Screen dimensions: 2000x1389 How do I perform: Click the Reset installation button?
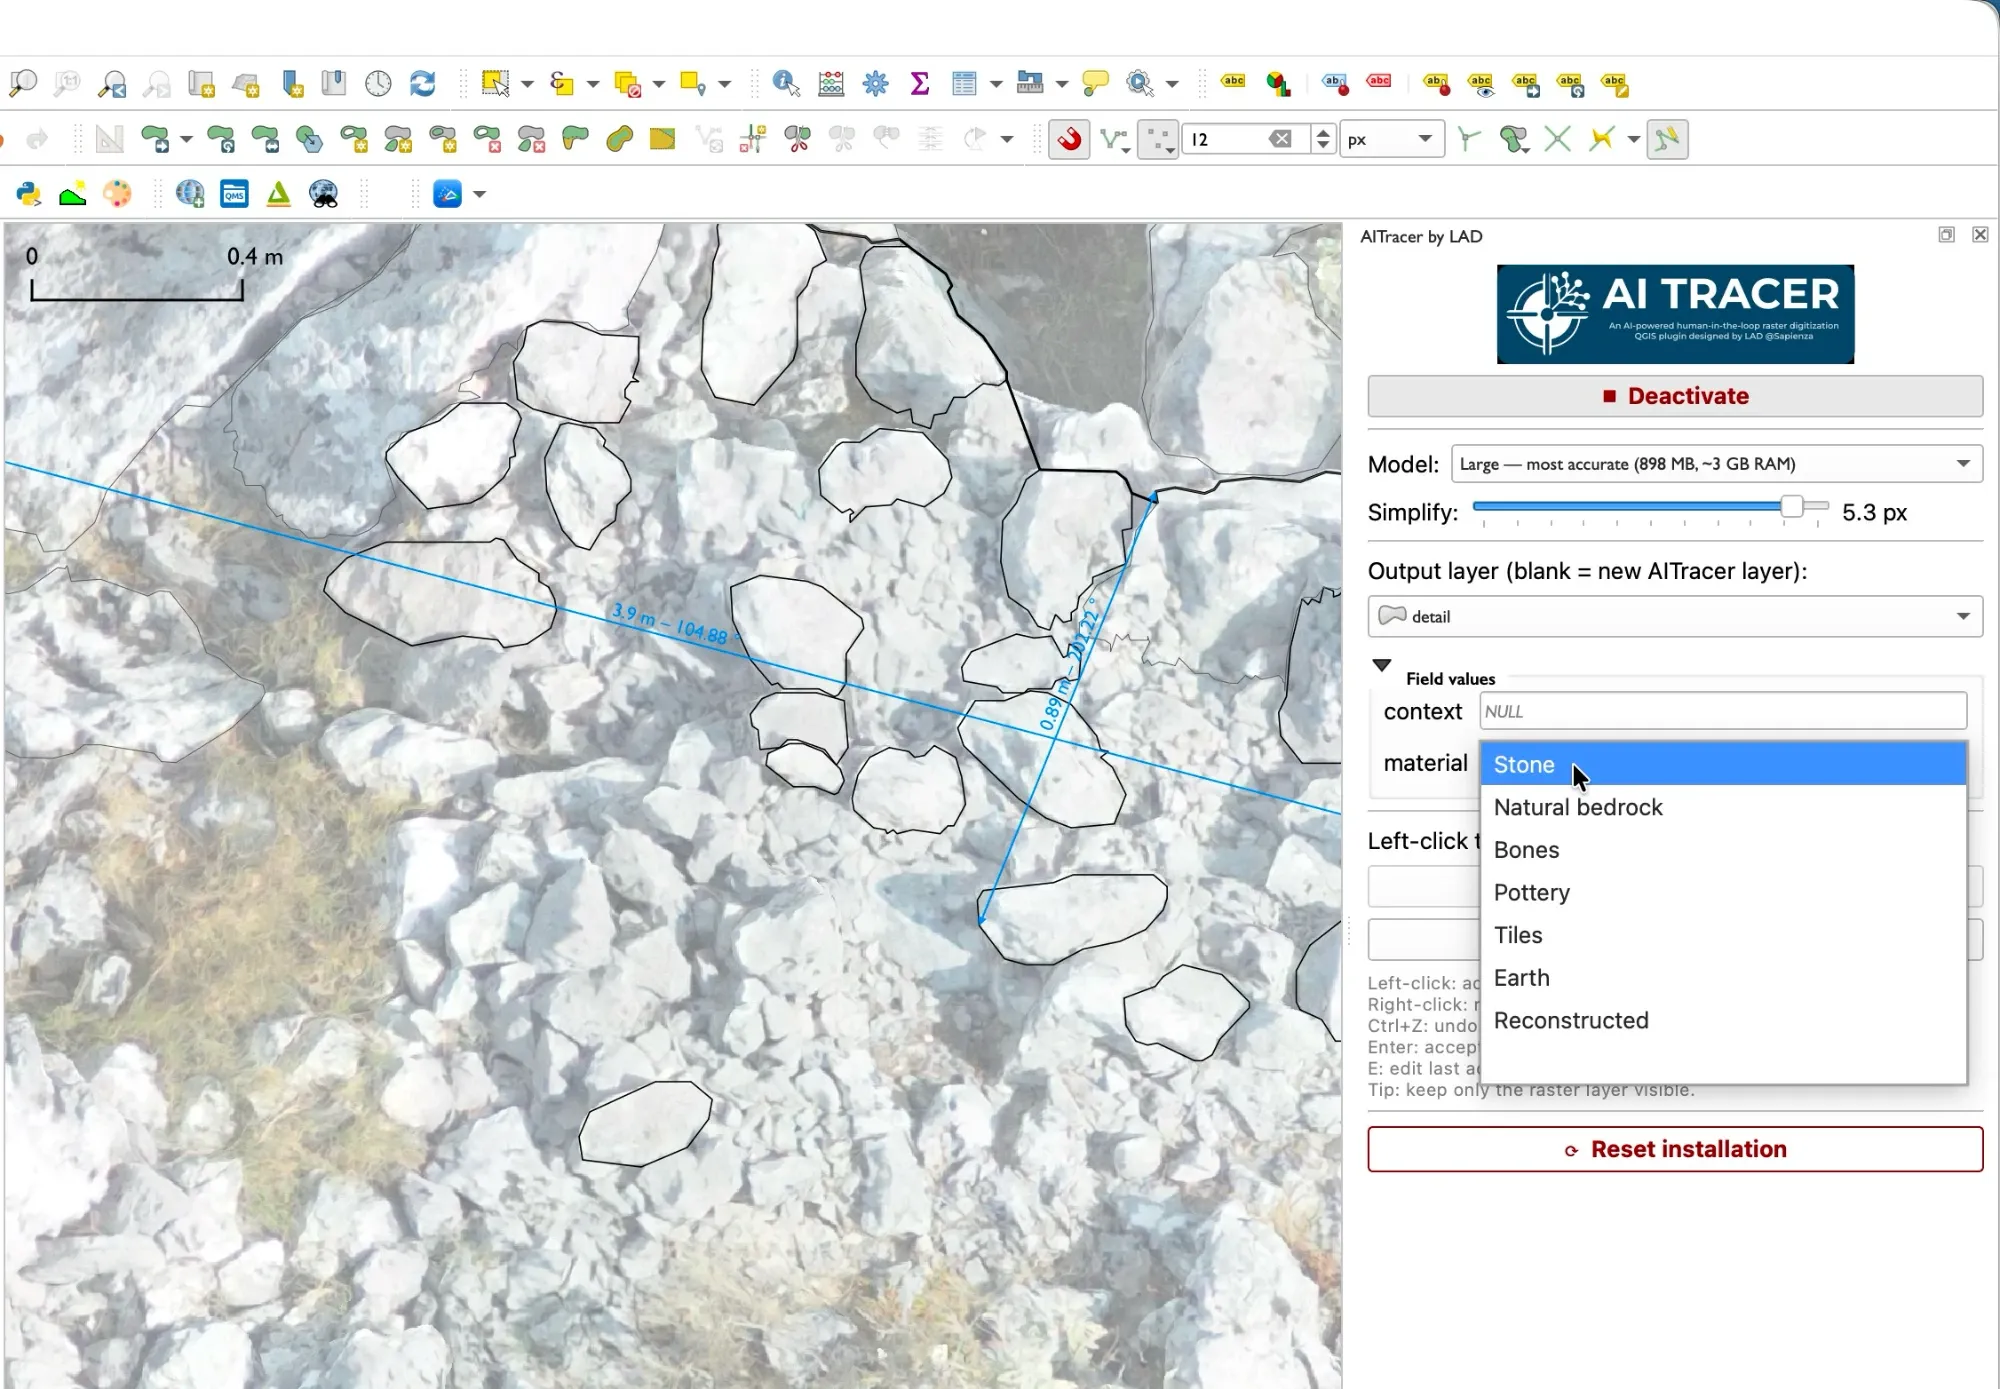pyautogui.click(x=1675, y=1149)
